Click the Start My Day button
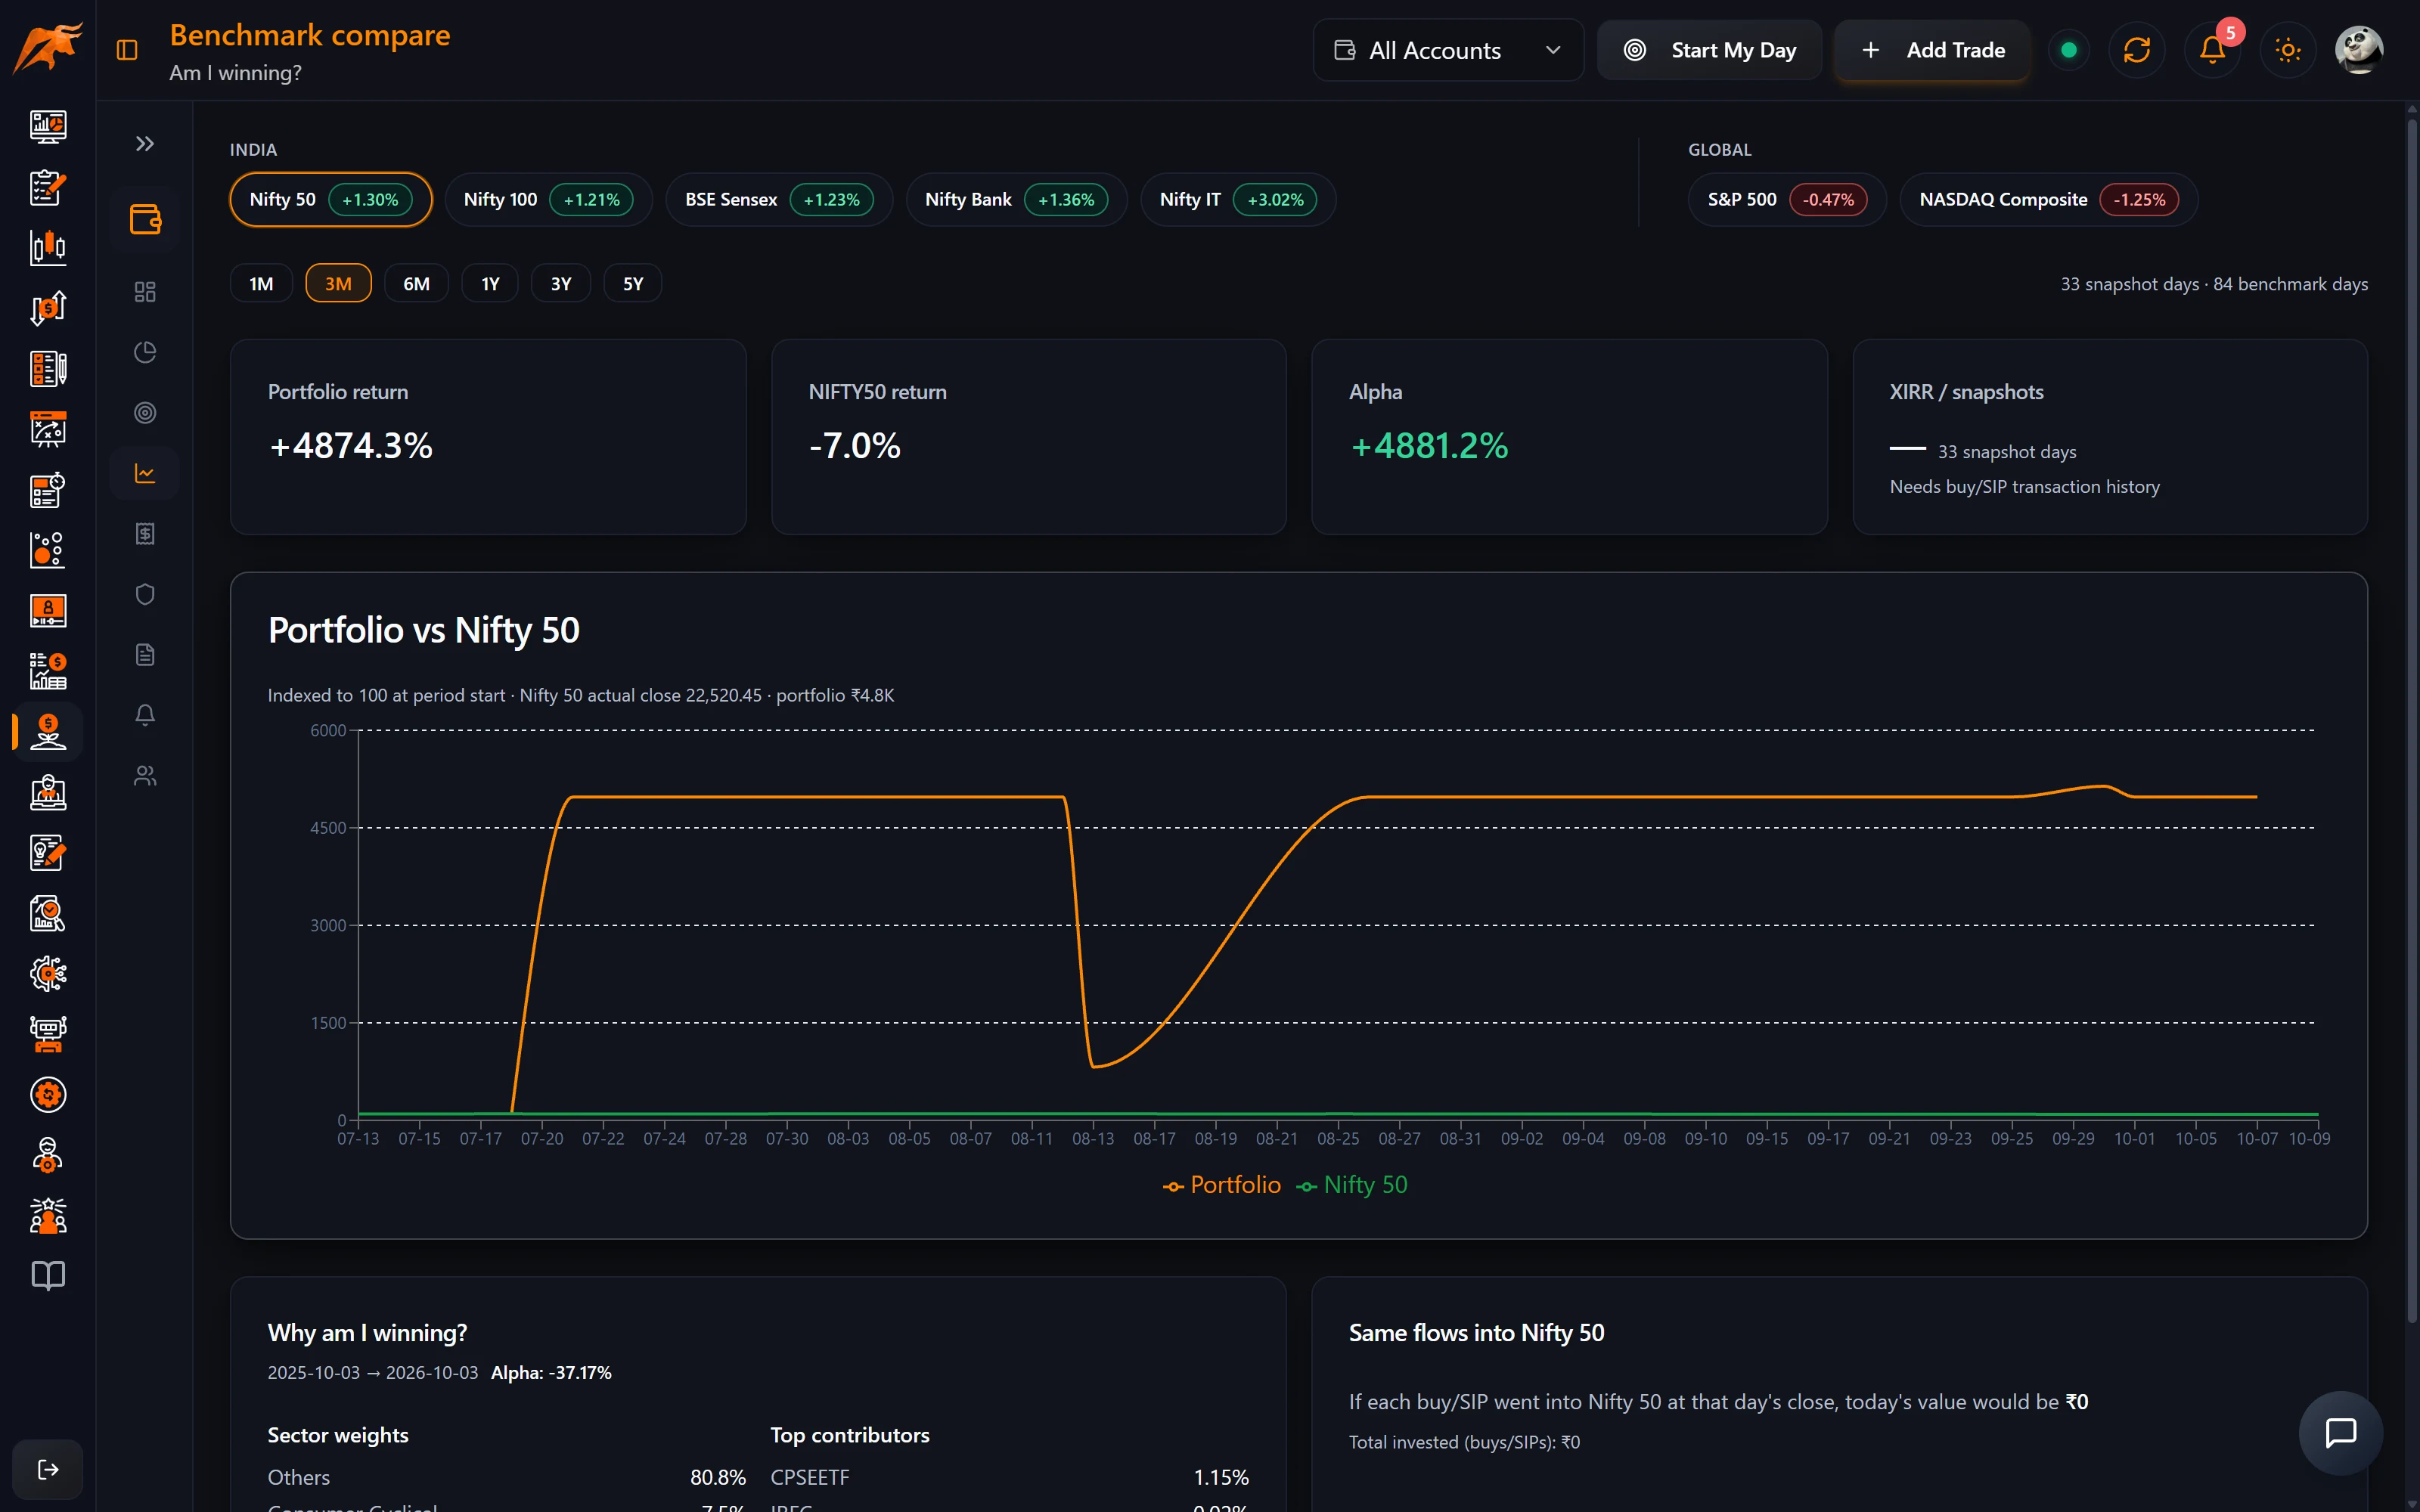This screenshot has width=2420, height=1512. (x=1709, y=50)
